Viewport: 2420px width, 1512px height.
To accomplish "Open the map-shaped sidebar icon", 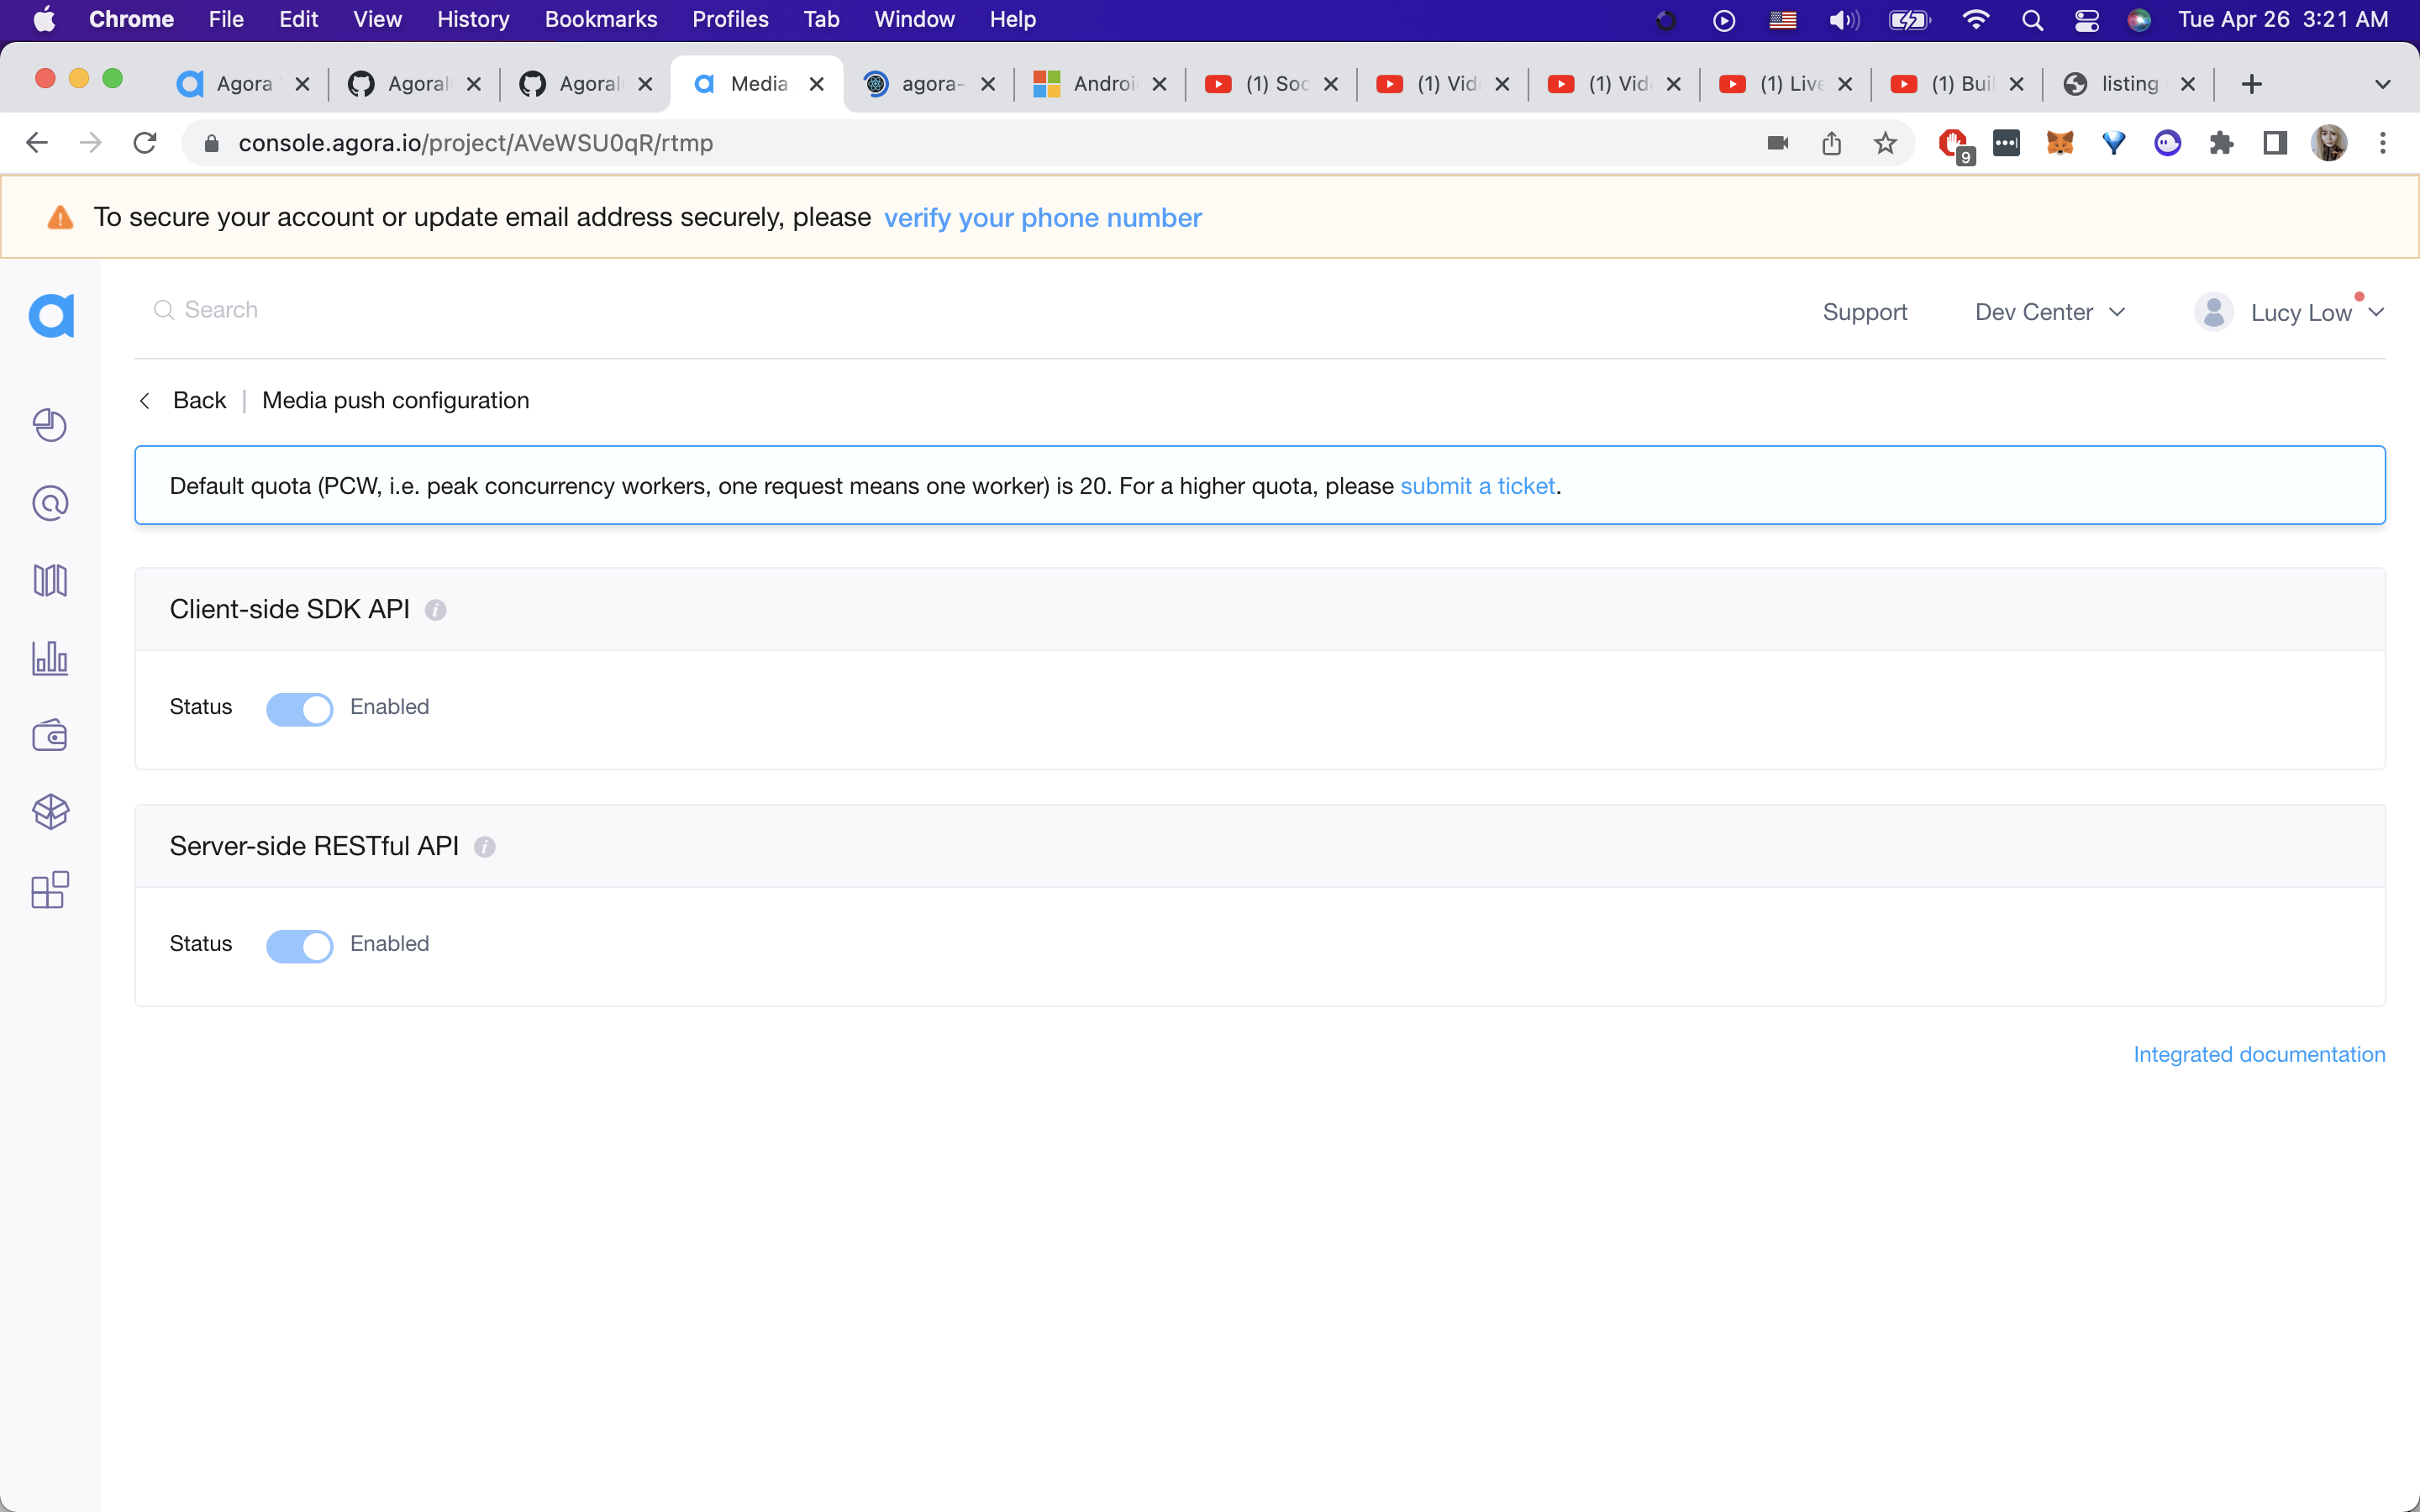I will pos(50,580).
